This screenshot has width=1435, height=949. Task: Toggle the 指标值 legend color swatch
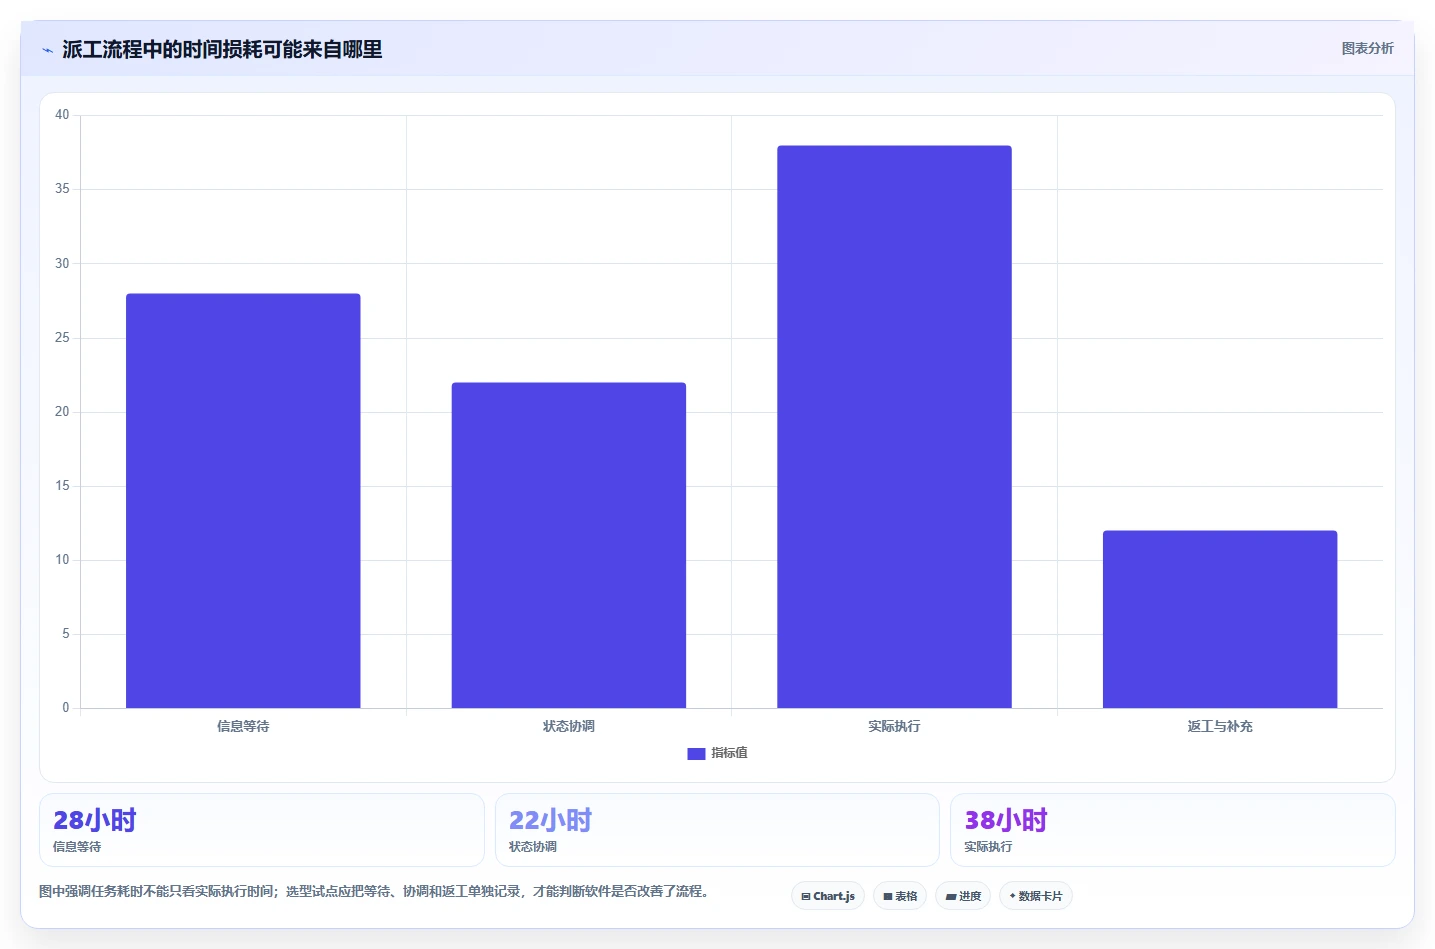click(696, 754)
